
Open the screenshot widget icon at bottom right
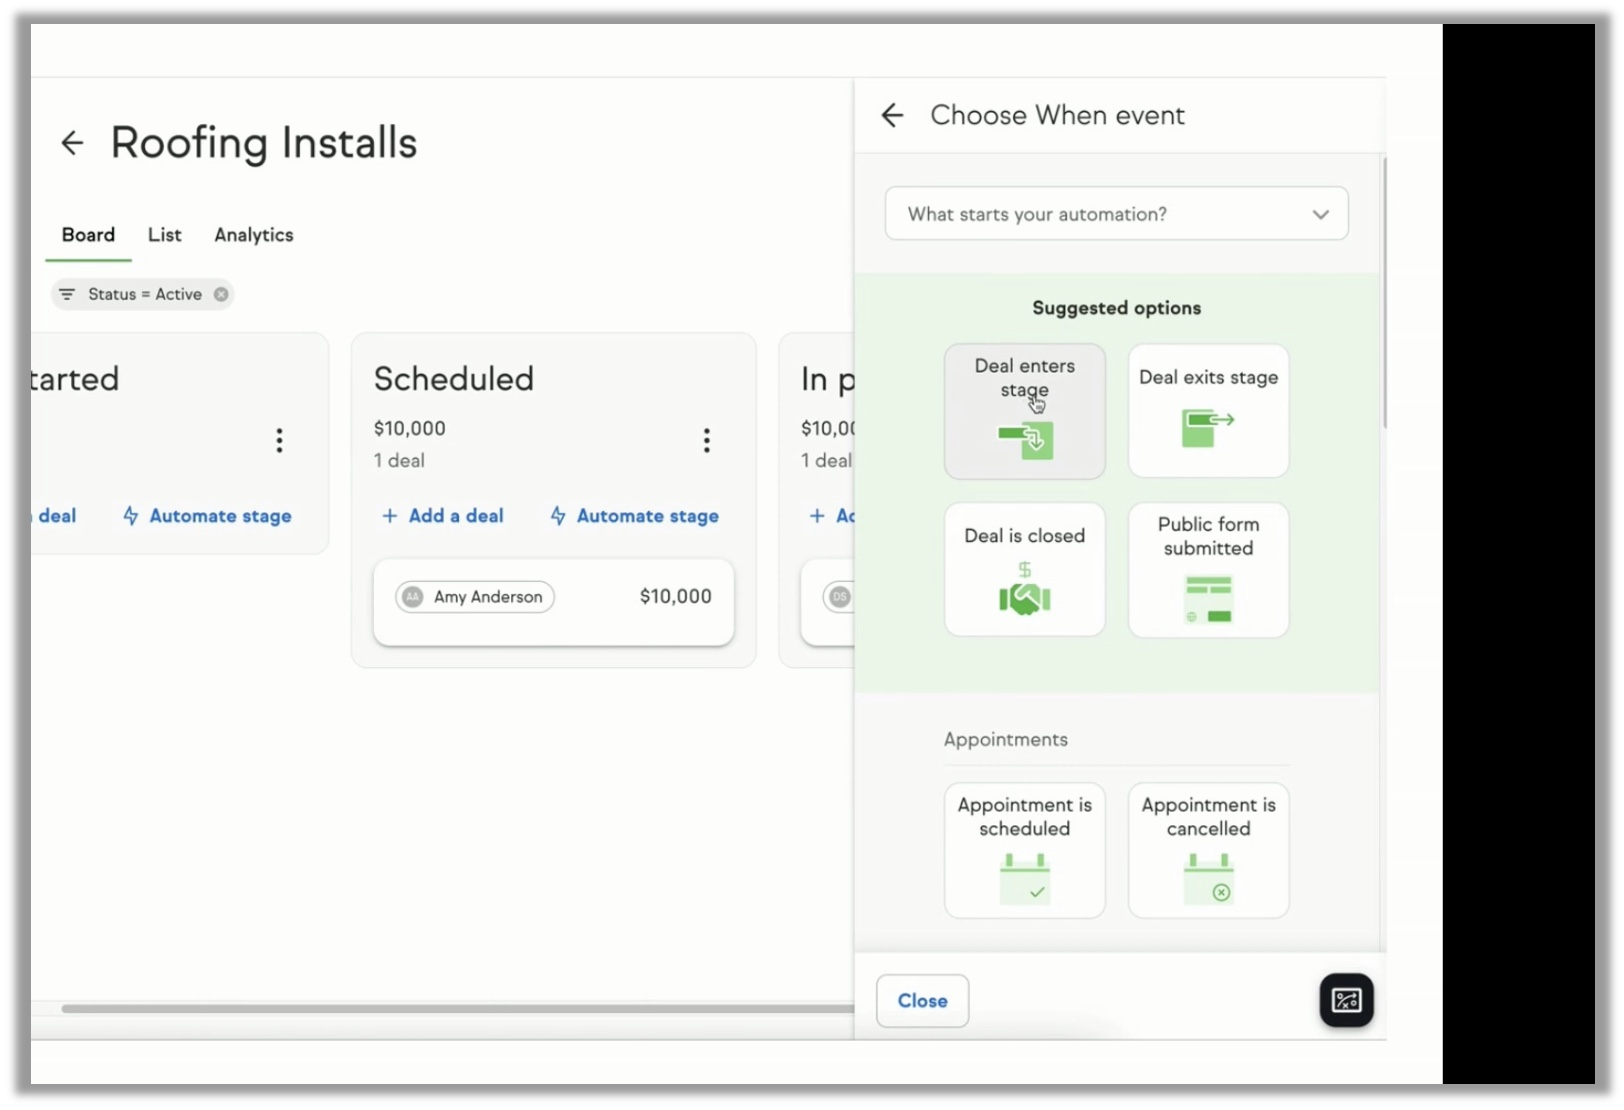tap(1346, 1000)
